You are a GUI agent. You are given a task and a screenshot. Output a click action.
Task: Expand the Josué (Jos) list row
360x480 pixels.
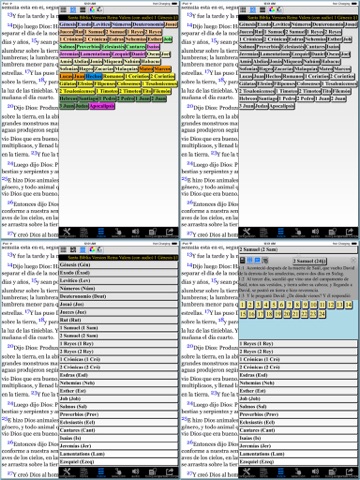click(x=118, y=304)
